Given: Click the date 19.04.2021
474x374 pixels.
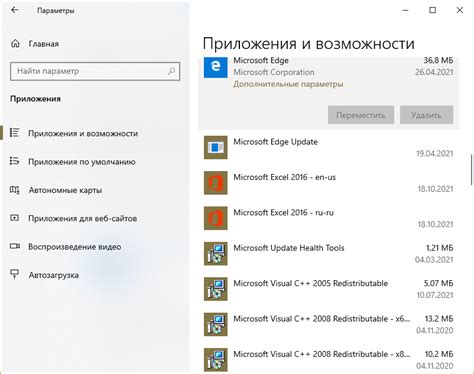Looking at the screenshot, I should coord(435,153).
